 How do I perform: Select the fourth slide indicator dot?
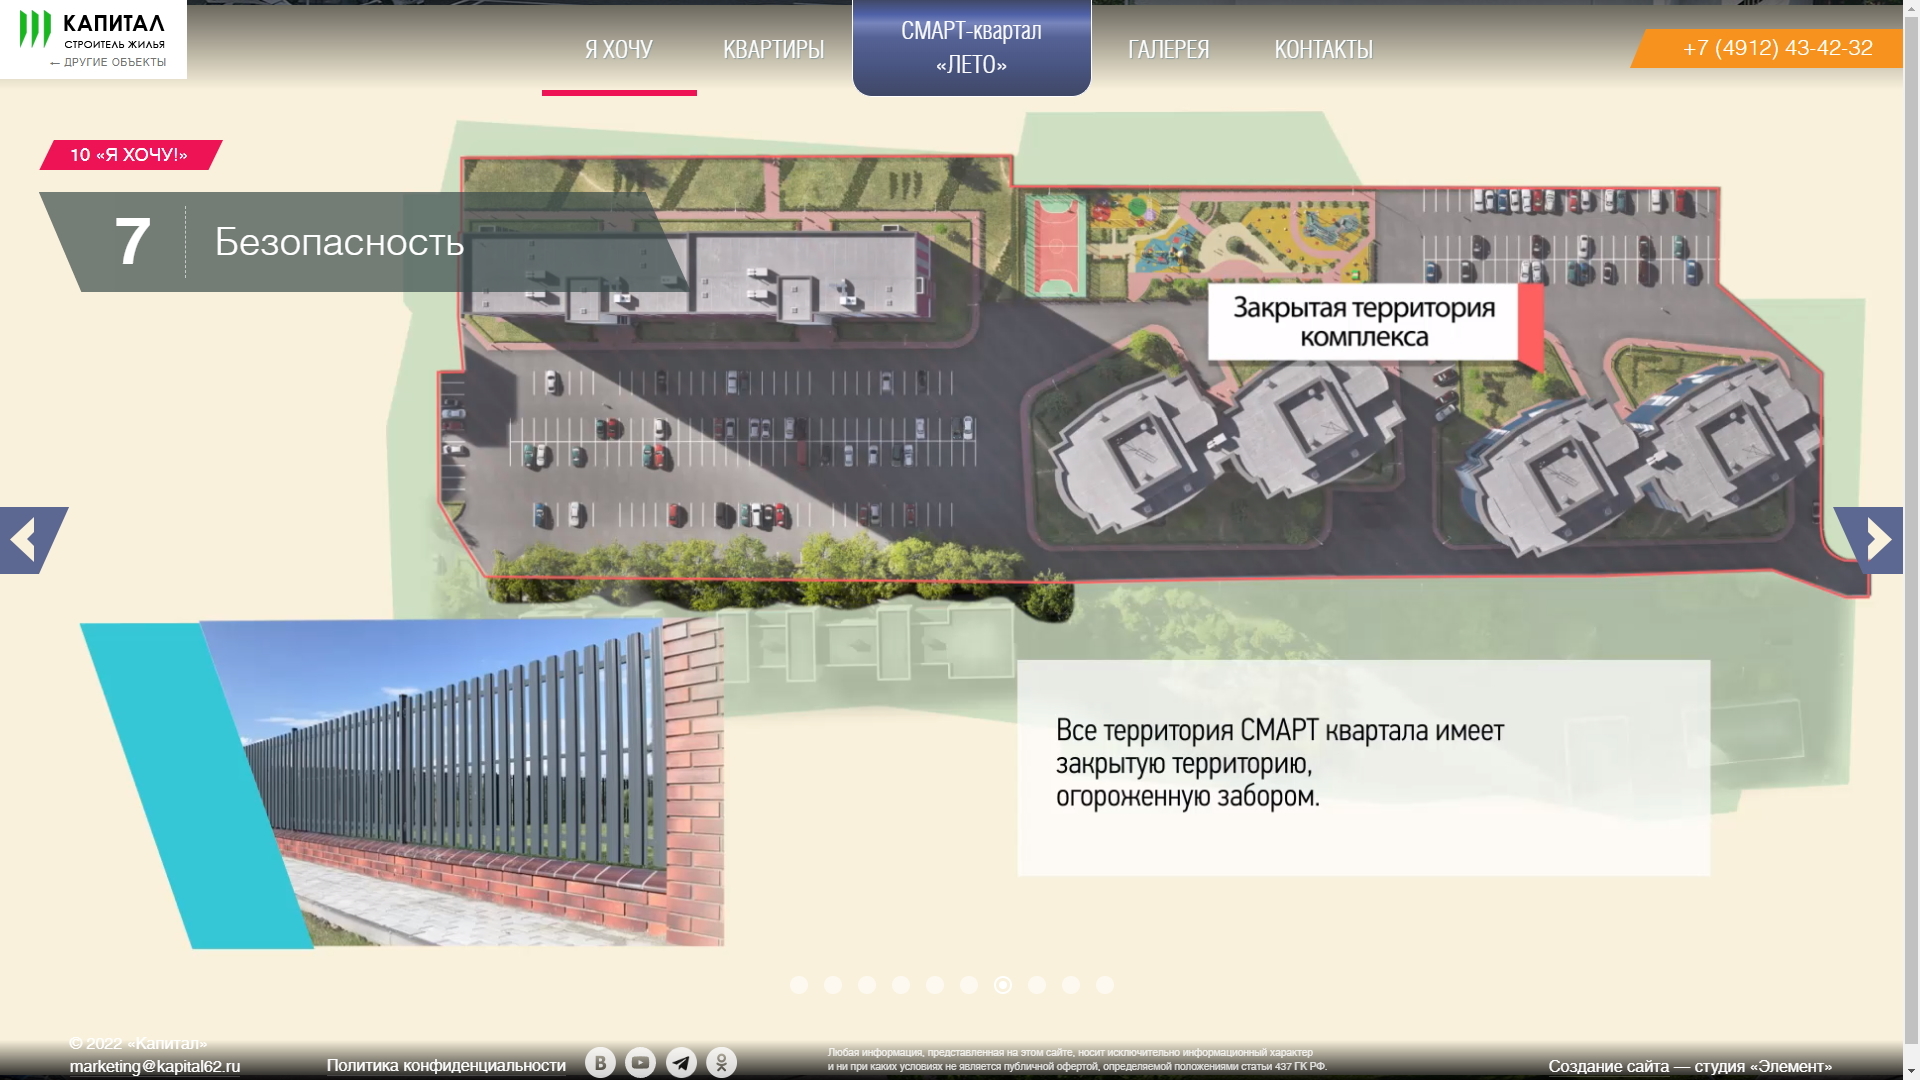901,985
